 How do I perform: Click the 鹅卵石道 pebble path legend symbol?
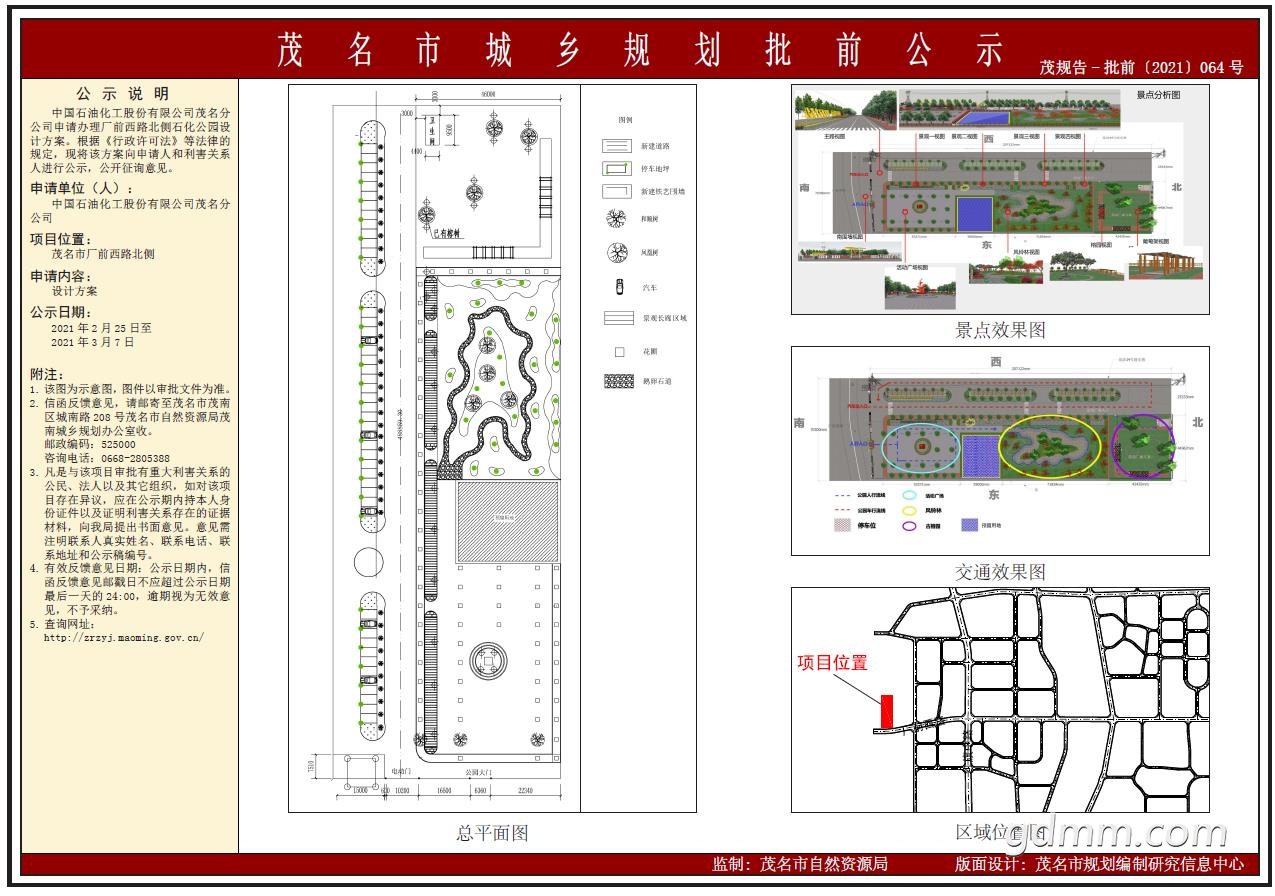(x=618, y=381)
